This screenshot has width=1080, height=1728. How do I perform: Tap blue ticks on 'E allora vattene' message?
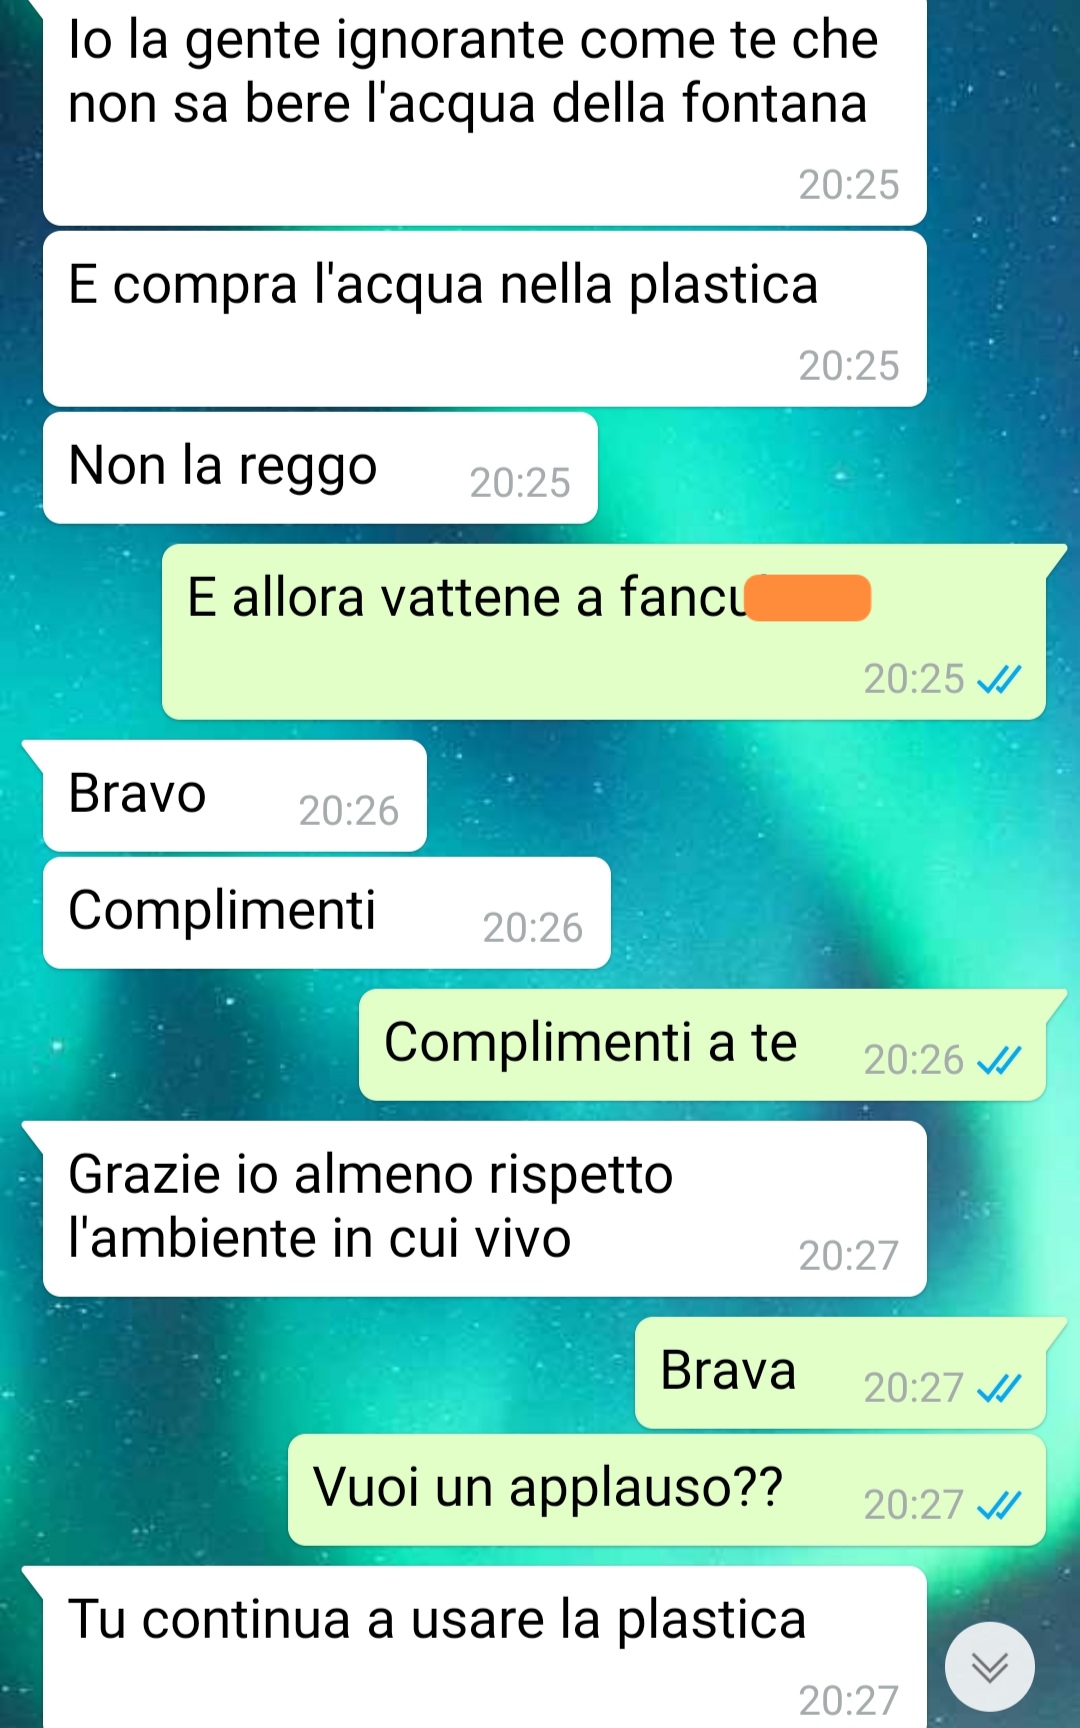[999, 680]
